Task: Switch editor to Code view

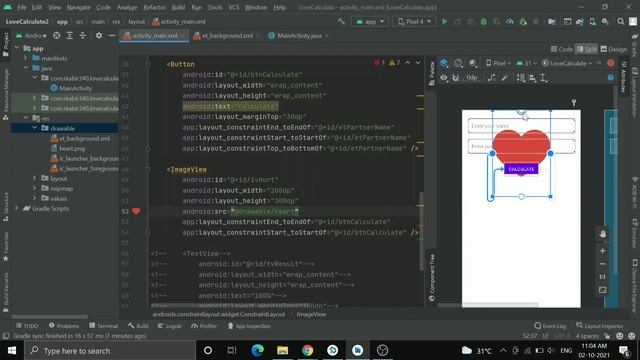Action: pyautogui.click(x=562, y=49)
